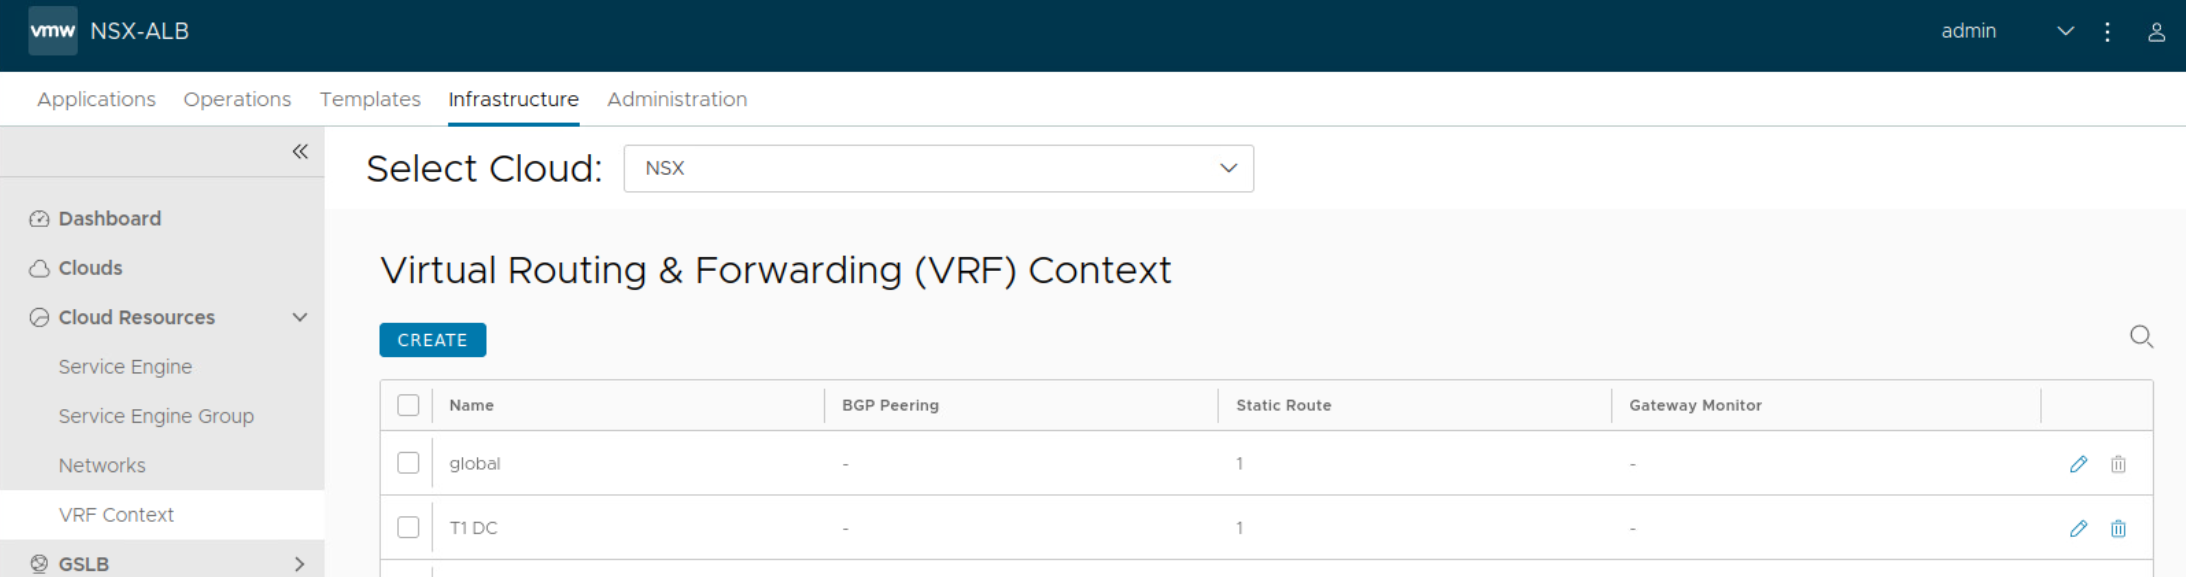This screenshot has width=2186, height=577.
Task: Open the user profile icon
Action: [x=2156, y=32]
